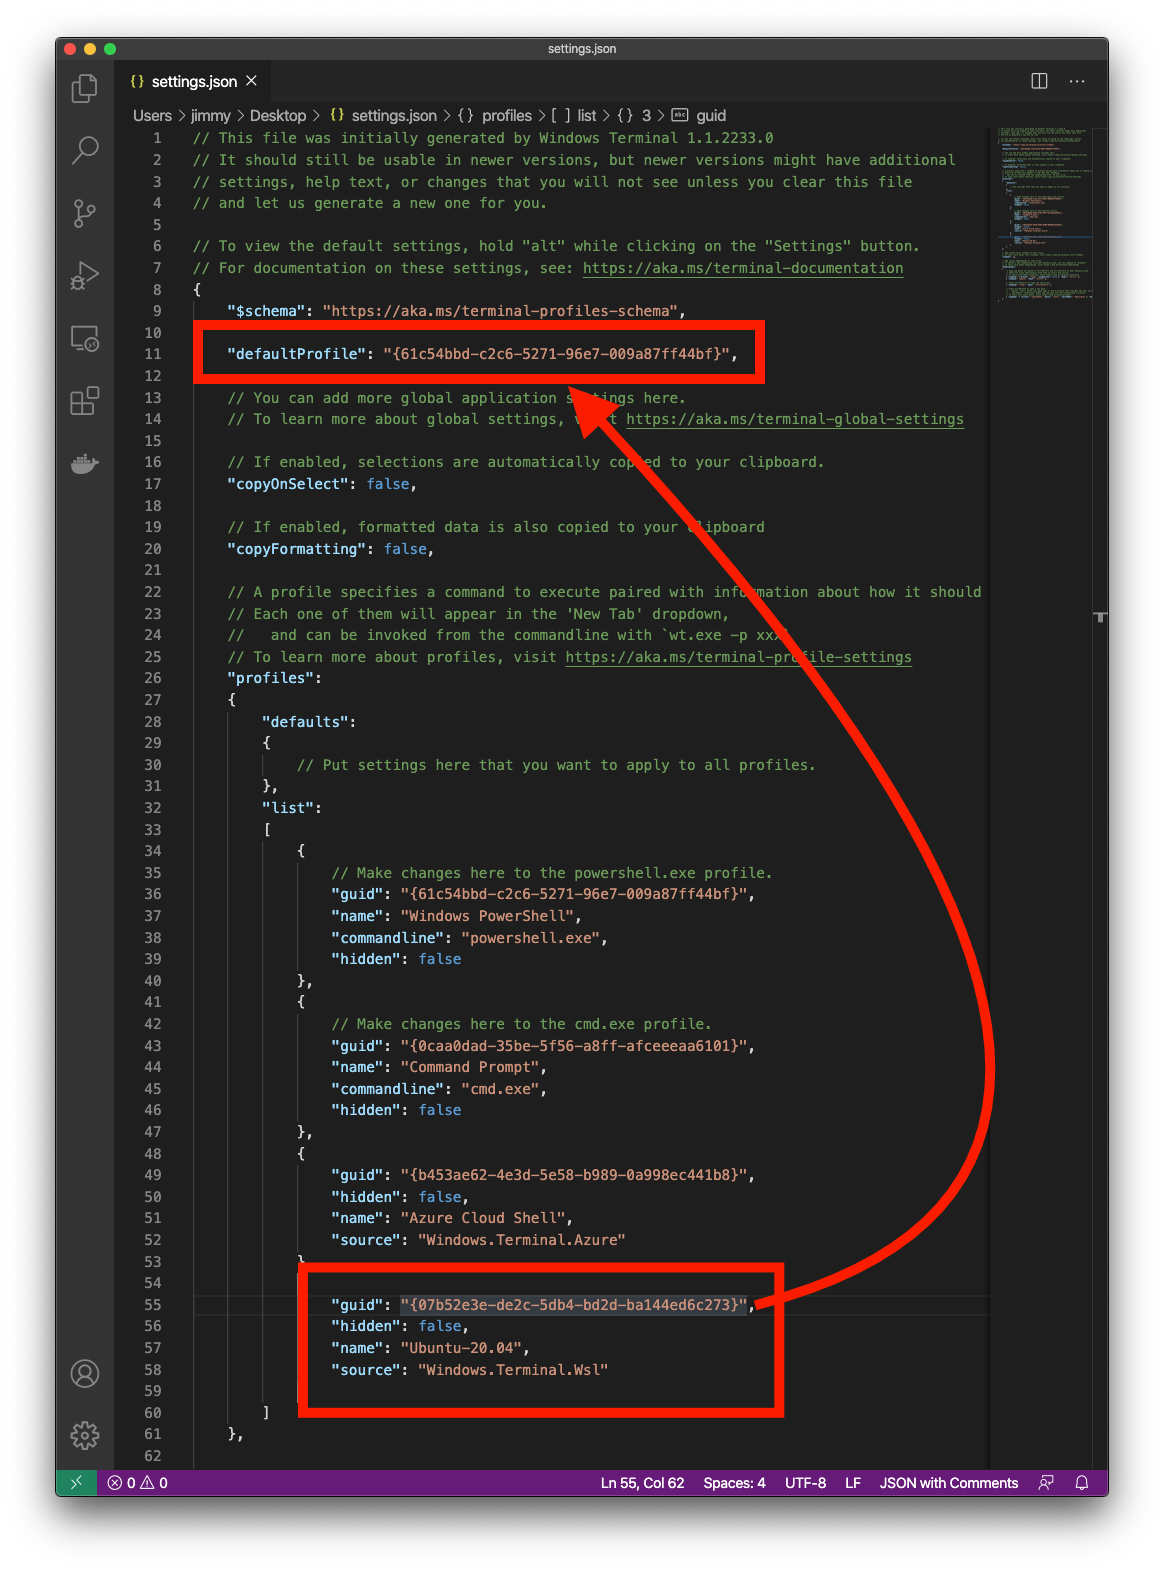Open the Run and Debug view
Viewport: 1164px width, 1570px height.
tap(85, 275)
